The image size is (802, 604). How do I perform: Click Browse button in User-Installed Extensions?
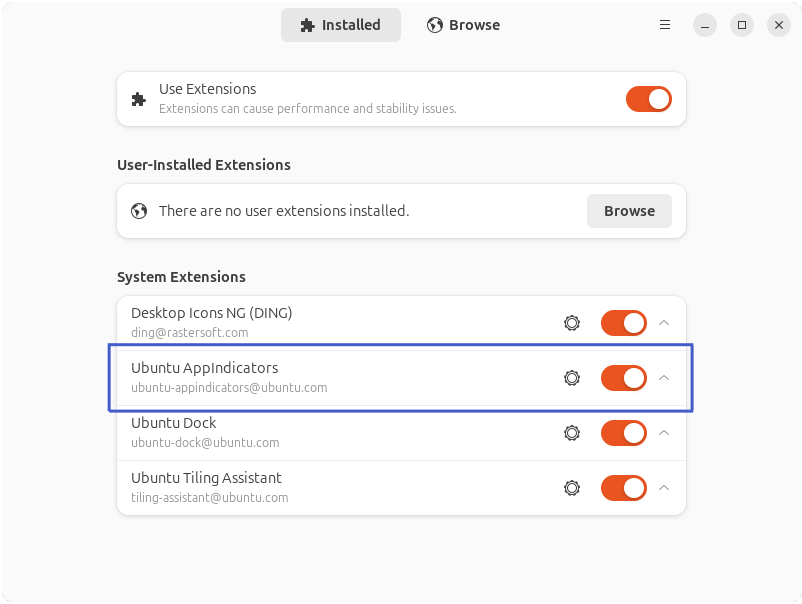click(629, 211)
